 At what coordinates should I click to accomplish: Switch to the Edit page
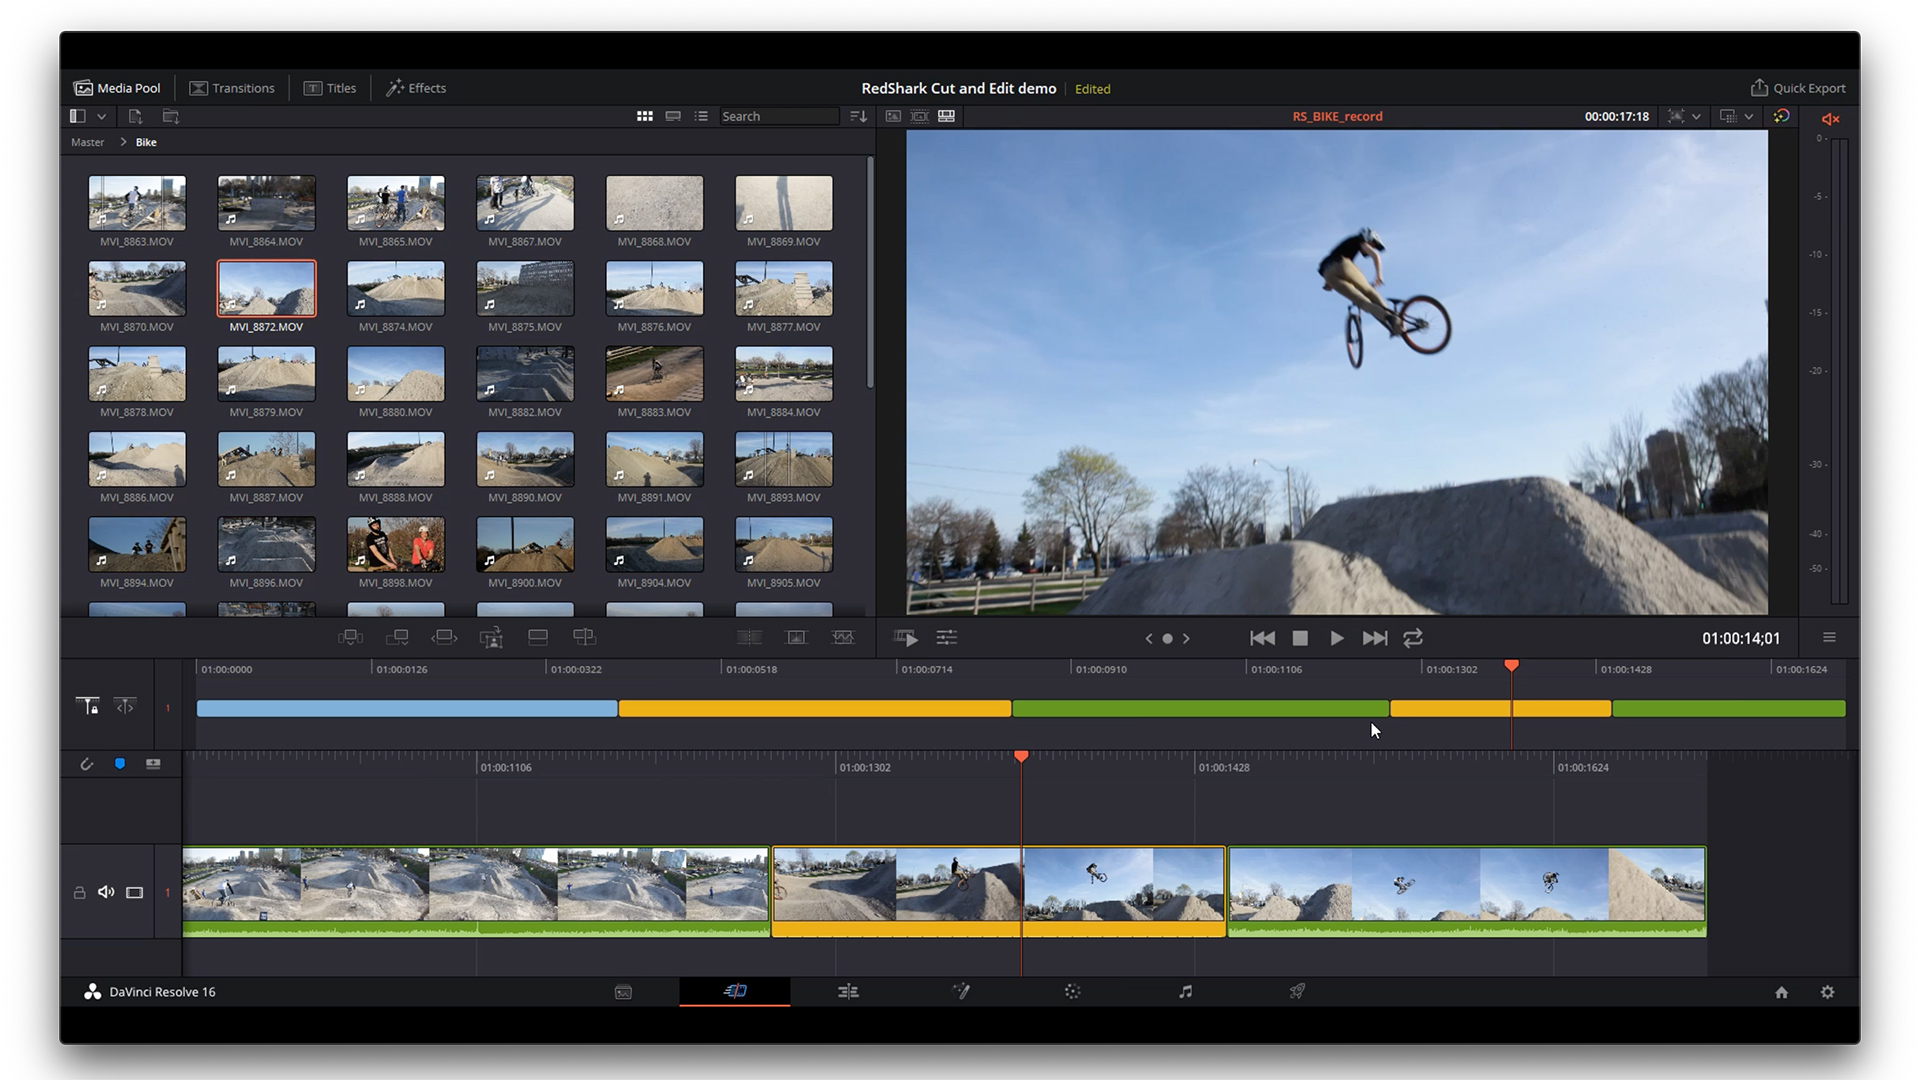[x=848, y=992]
